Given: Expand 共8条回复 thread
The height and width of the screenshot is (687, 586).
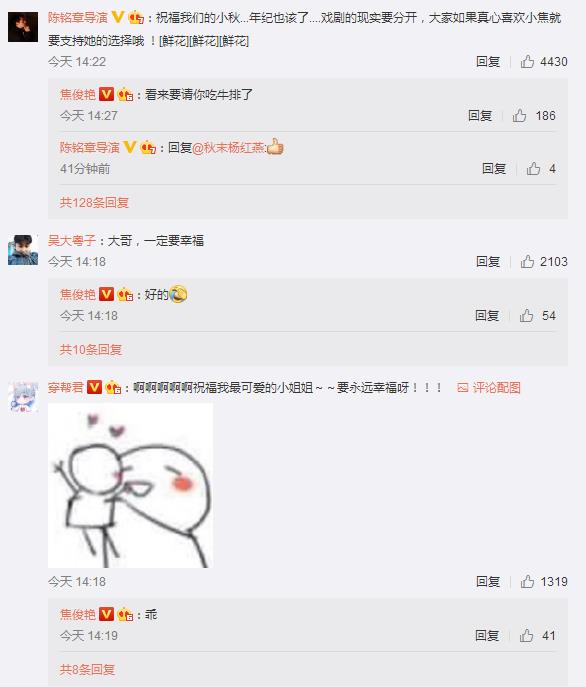Looking at the screenshot, I should pyautogui.click(x=87, y=669).
